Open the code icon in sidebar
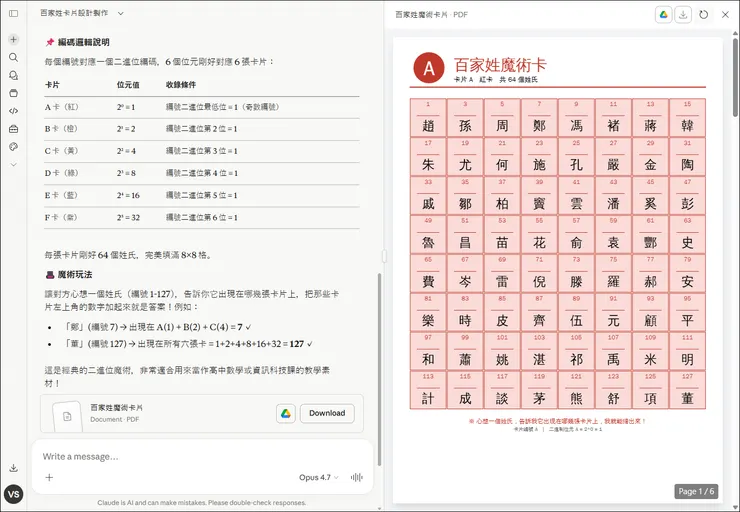Image resolution: width=740 pixels, height=512 pixels. 14,111
